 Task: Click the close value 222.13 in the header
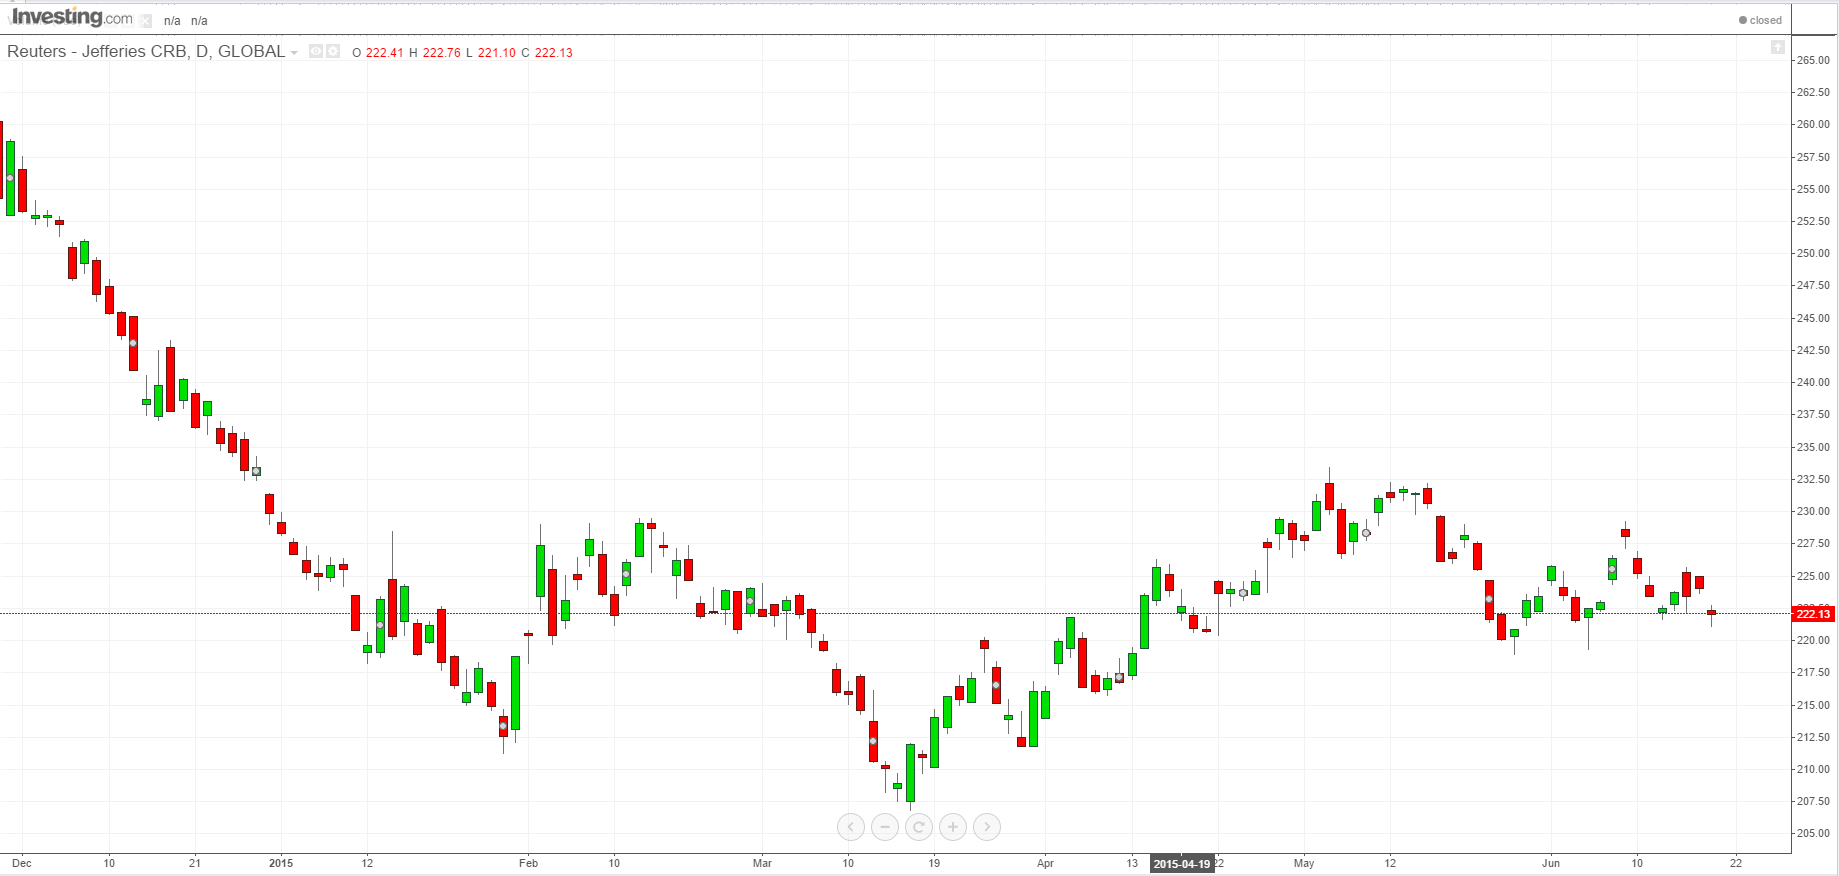pos(553,53)
